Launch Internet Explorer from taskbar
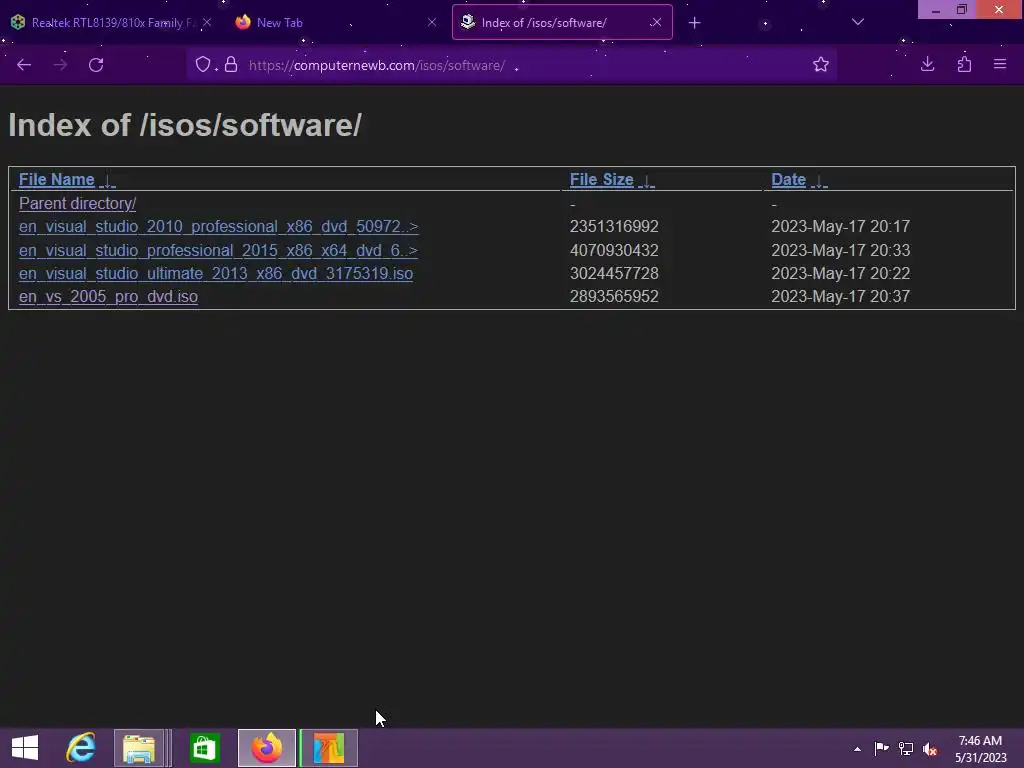The width and height of the screenshot is (1024, 768). pos(81,748)
